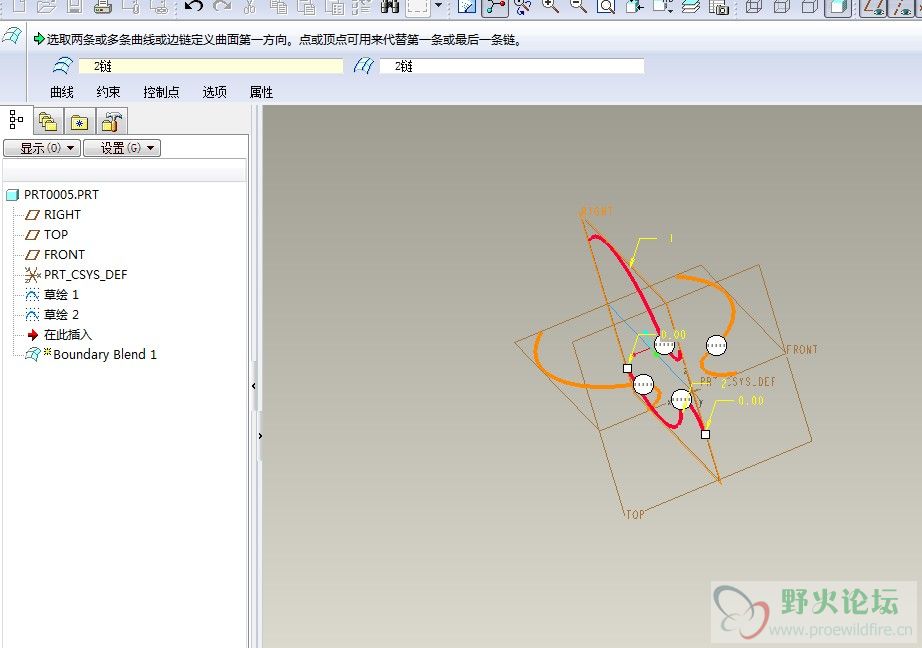This screenshot has height=648, width=922.
Task: Switch to Folder Browser navigator tab
Action: coord(48,122)
